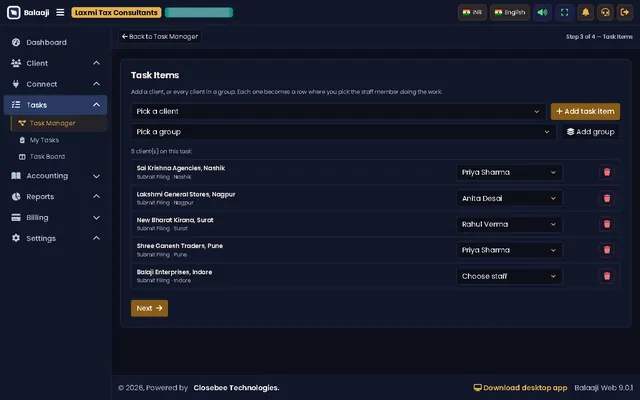Click the Next button
The height and width of the screenshot is (400, 640).
[x=149, y=308]
